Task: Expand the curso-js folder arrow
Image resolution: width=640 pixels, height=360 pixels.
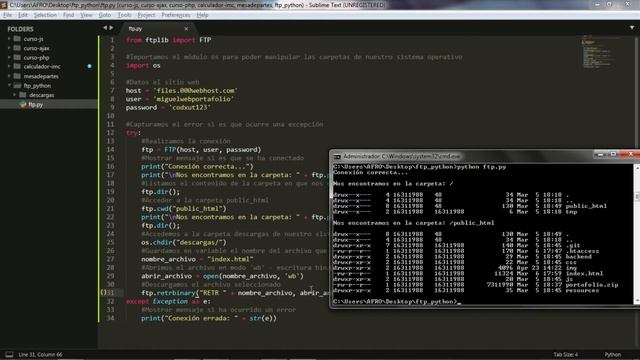Action: click(x=9, y=39)
